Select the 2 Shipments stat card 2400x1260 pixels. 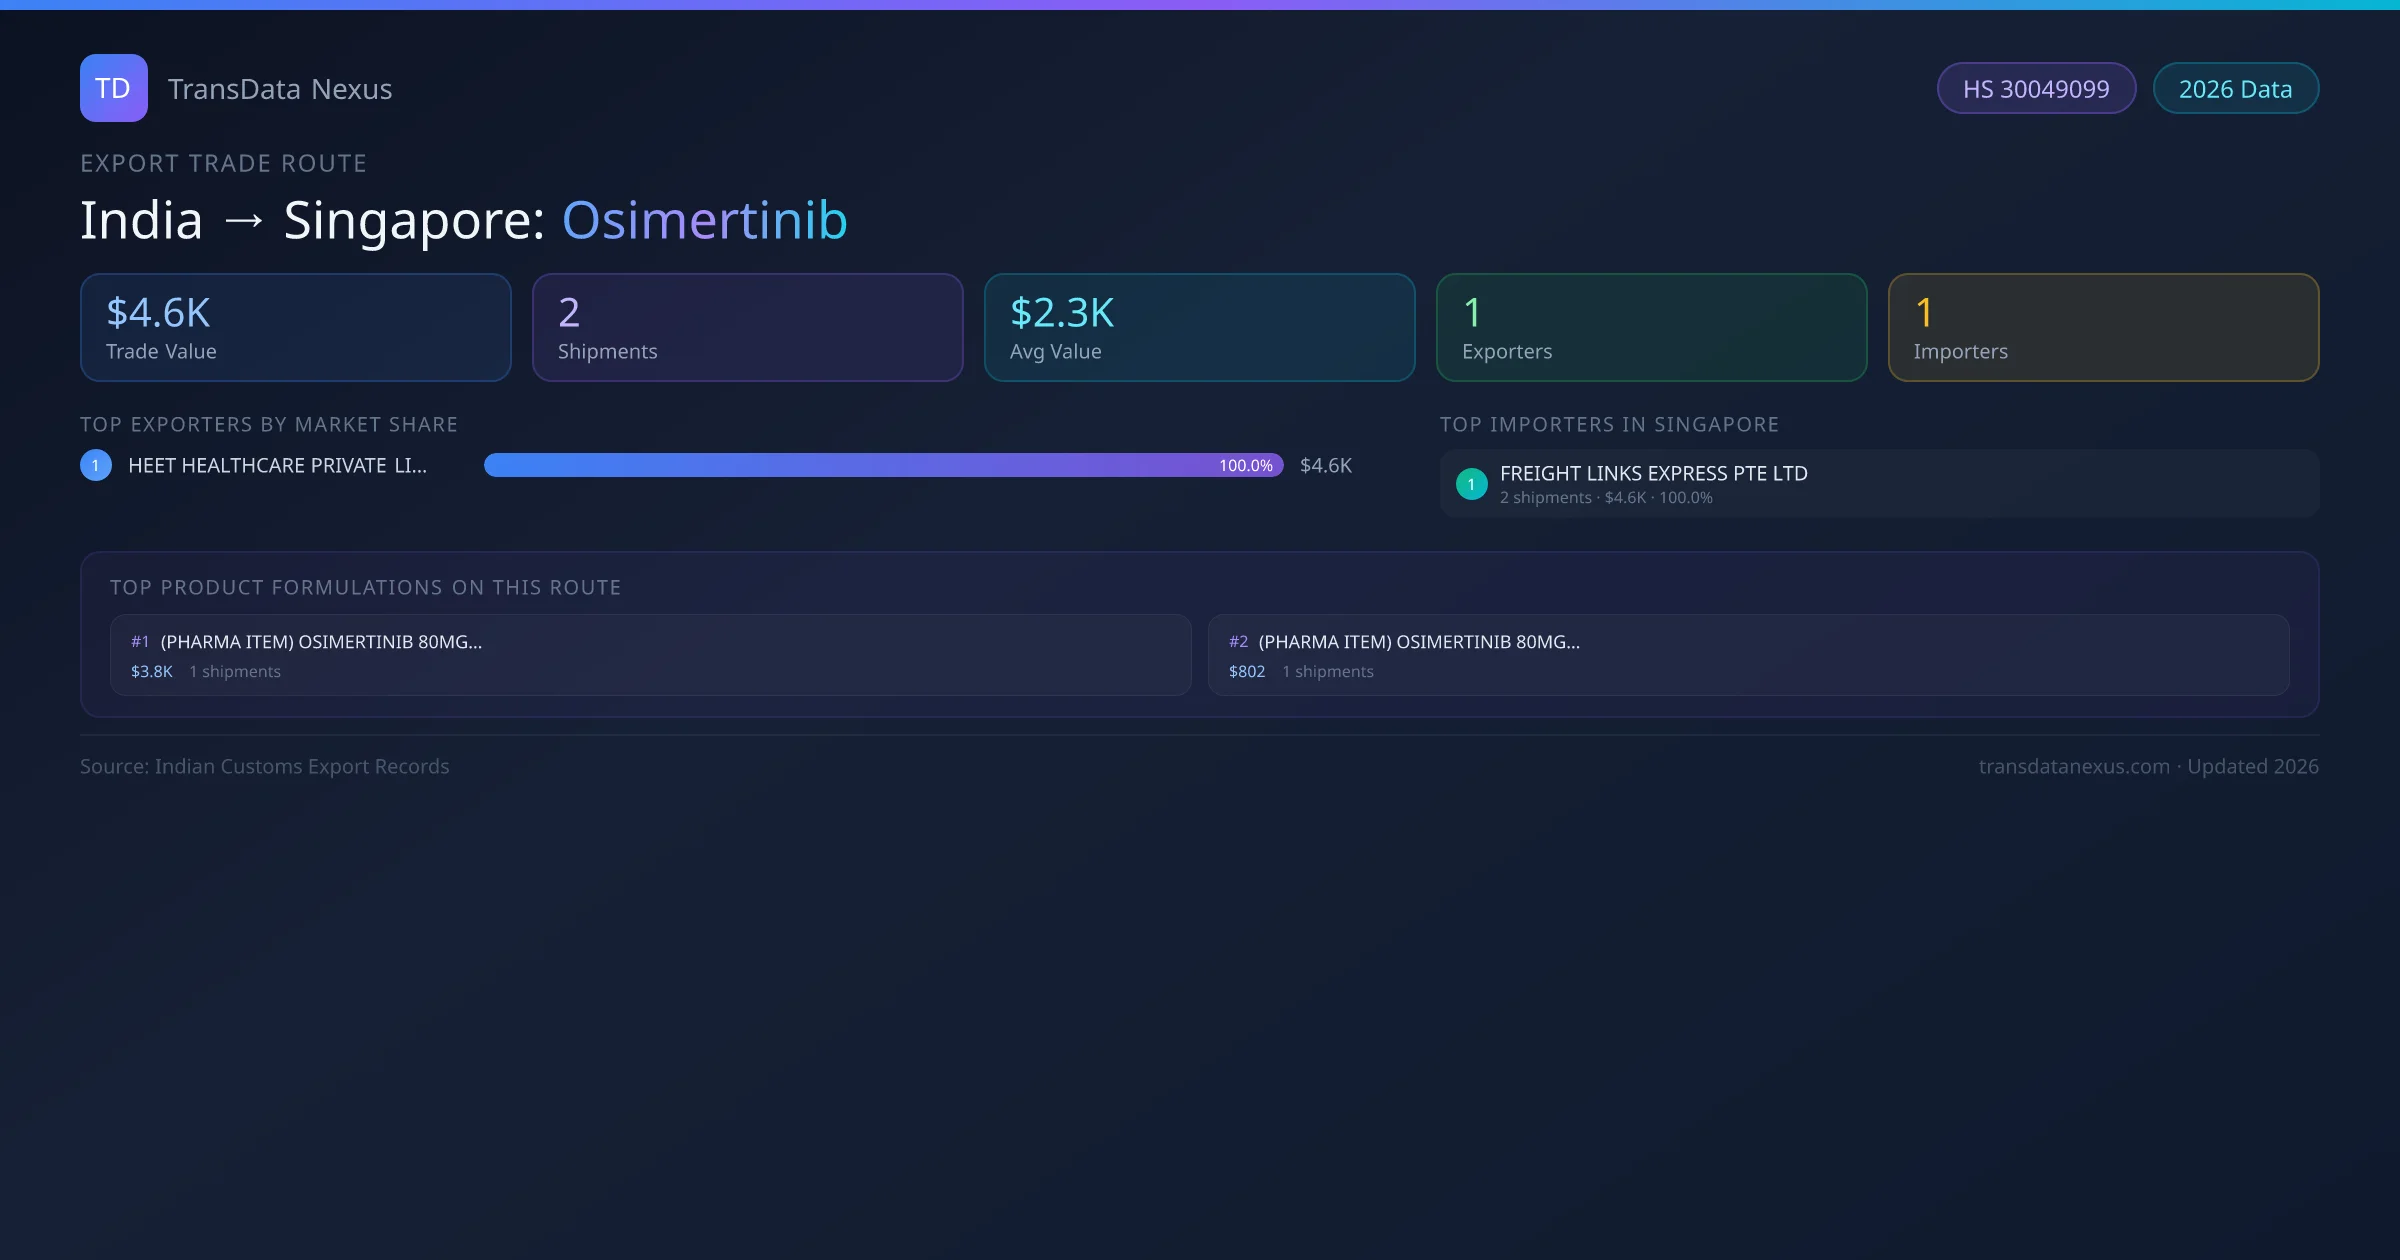click(x=747, y=328)
